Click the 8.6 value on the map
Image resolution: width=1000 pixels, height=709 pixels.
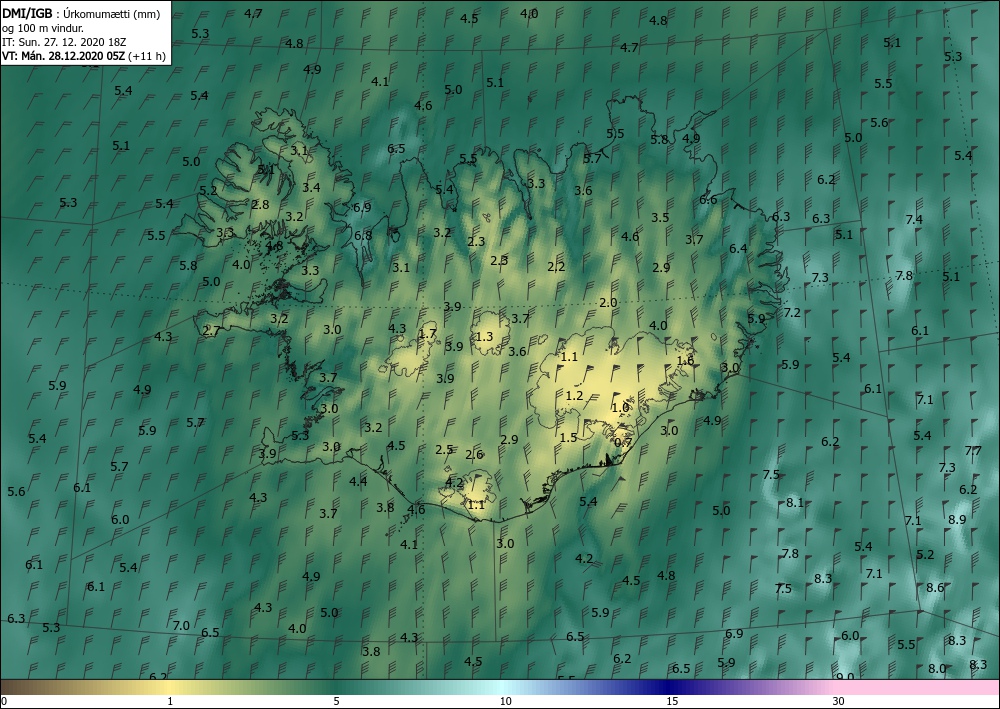point(935,587)
